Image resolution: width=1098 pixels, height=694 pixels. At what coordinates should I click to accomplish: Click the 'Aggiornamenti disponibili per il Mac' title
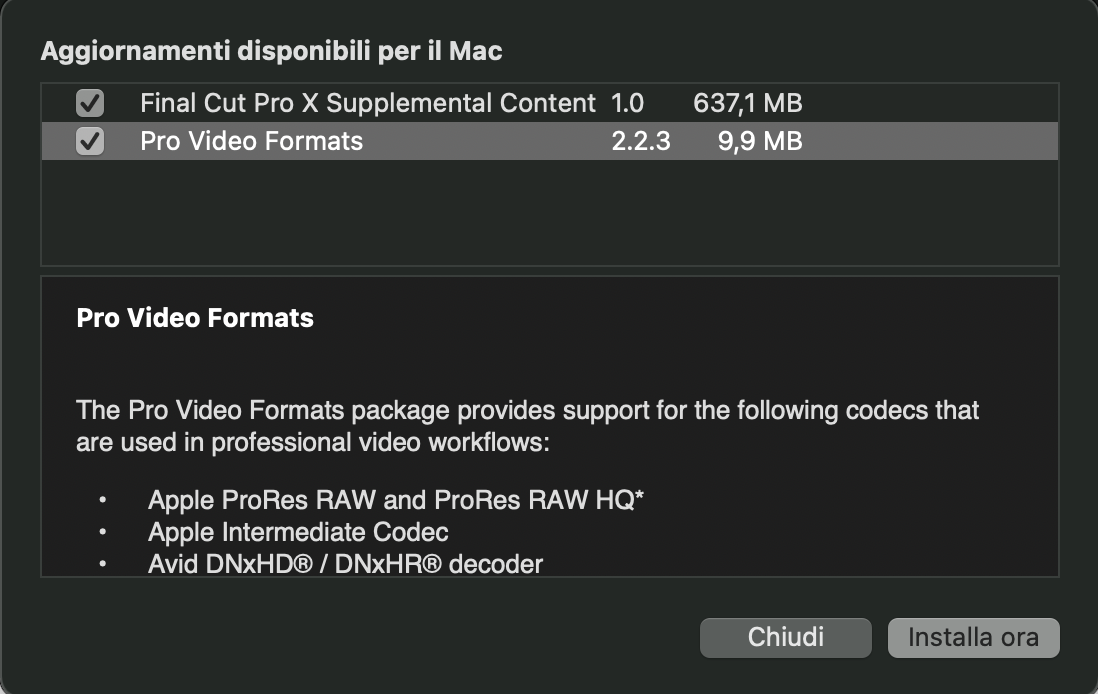click(x=272, y=51)
